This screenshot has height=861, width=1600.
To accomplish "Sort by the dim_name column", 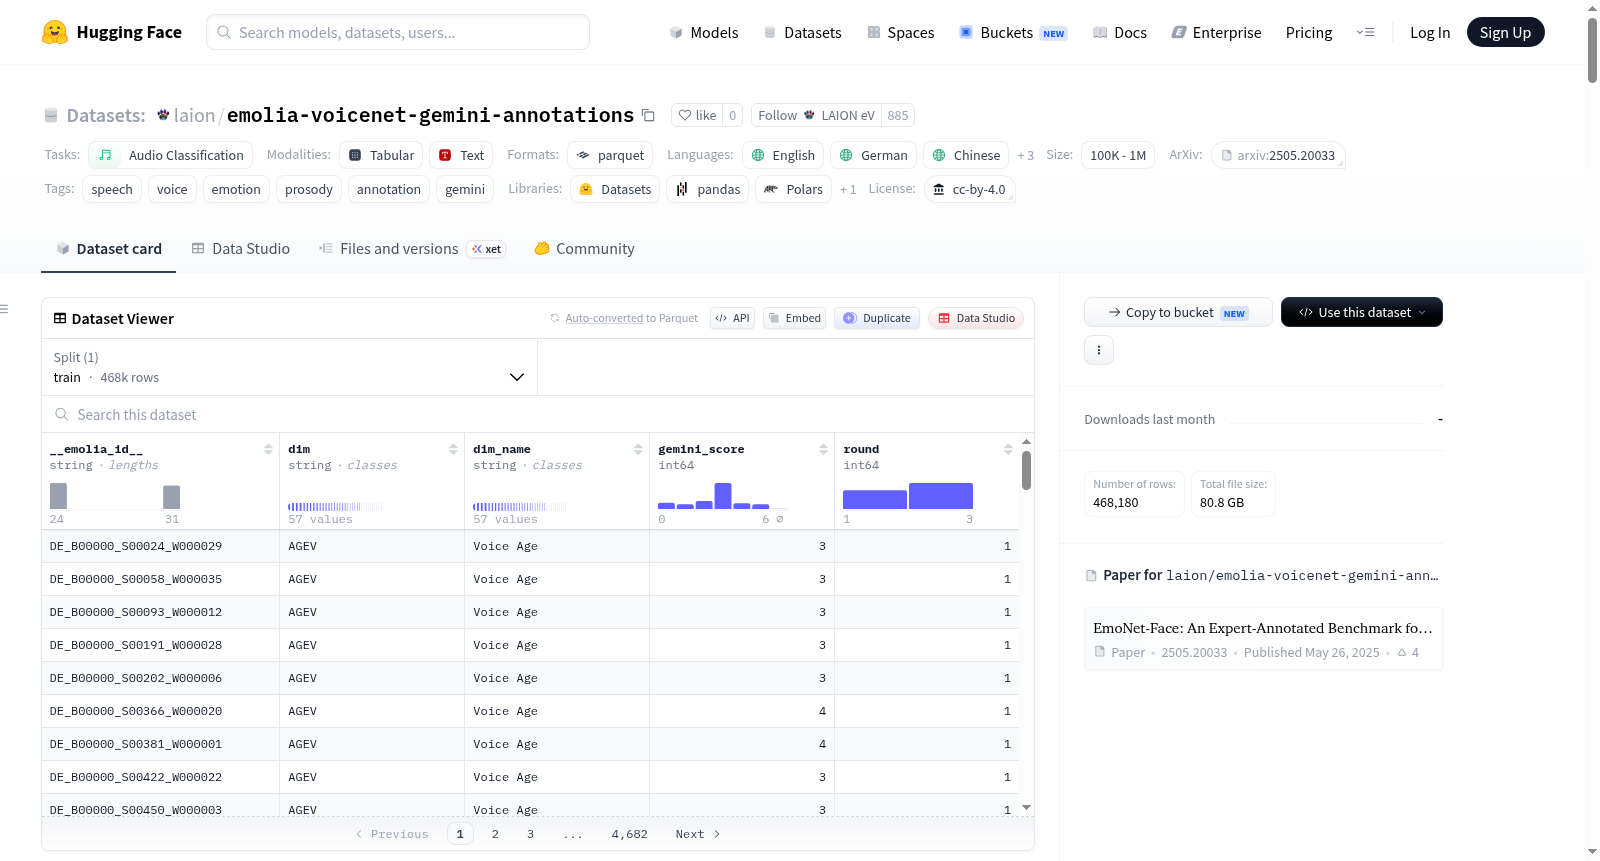I will coord(638,449).
